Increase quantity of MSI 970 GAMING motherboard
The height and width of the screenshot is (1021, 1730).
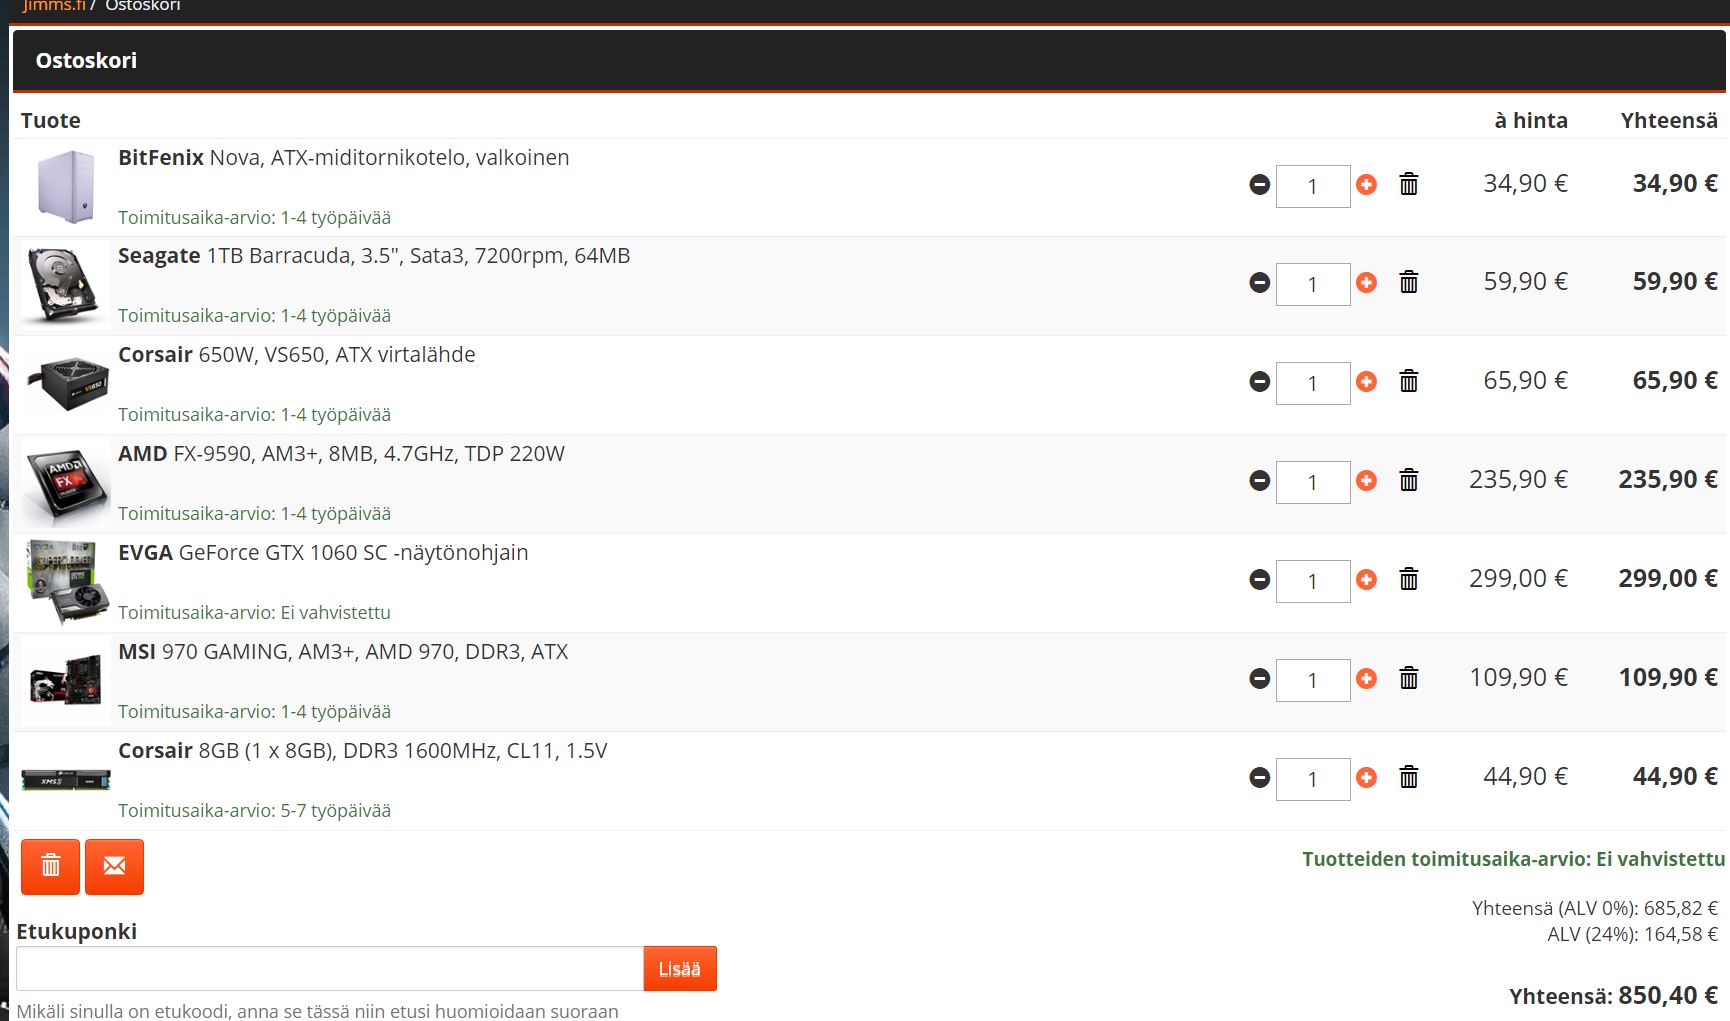[1366, 679]
